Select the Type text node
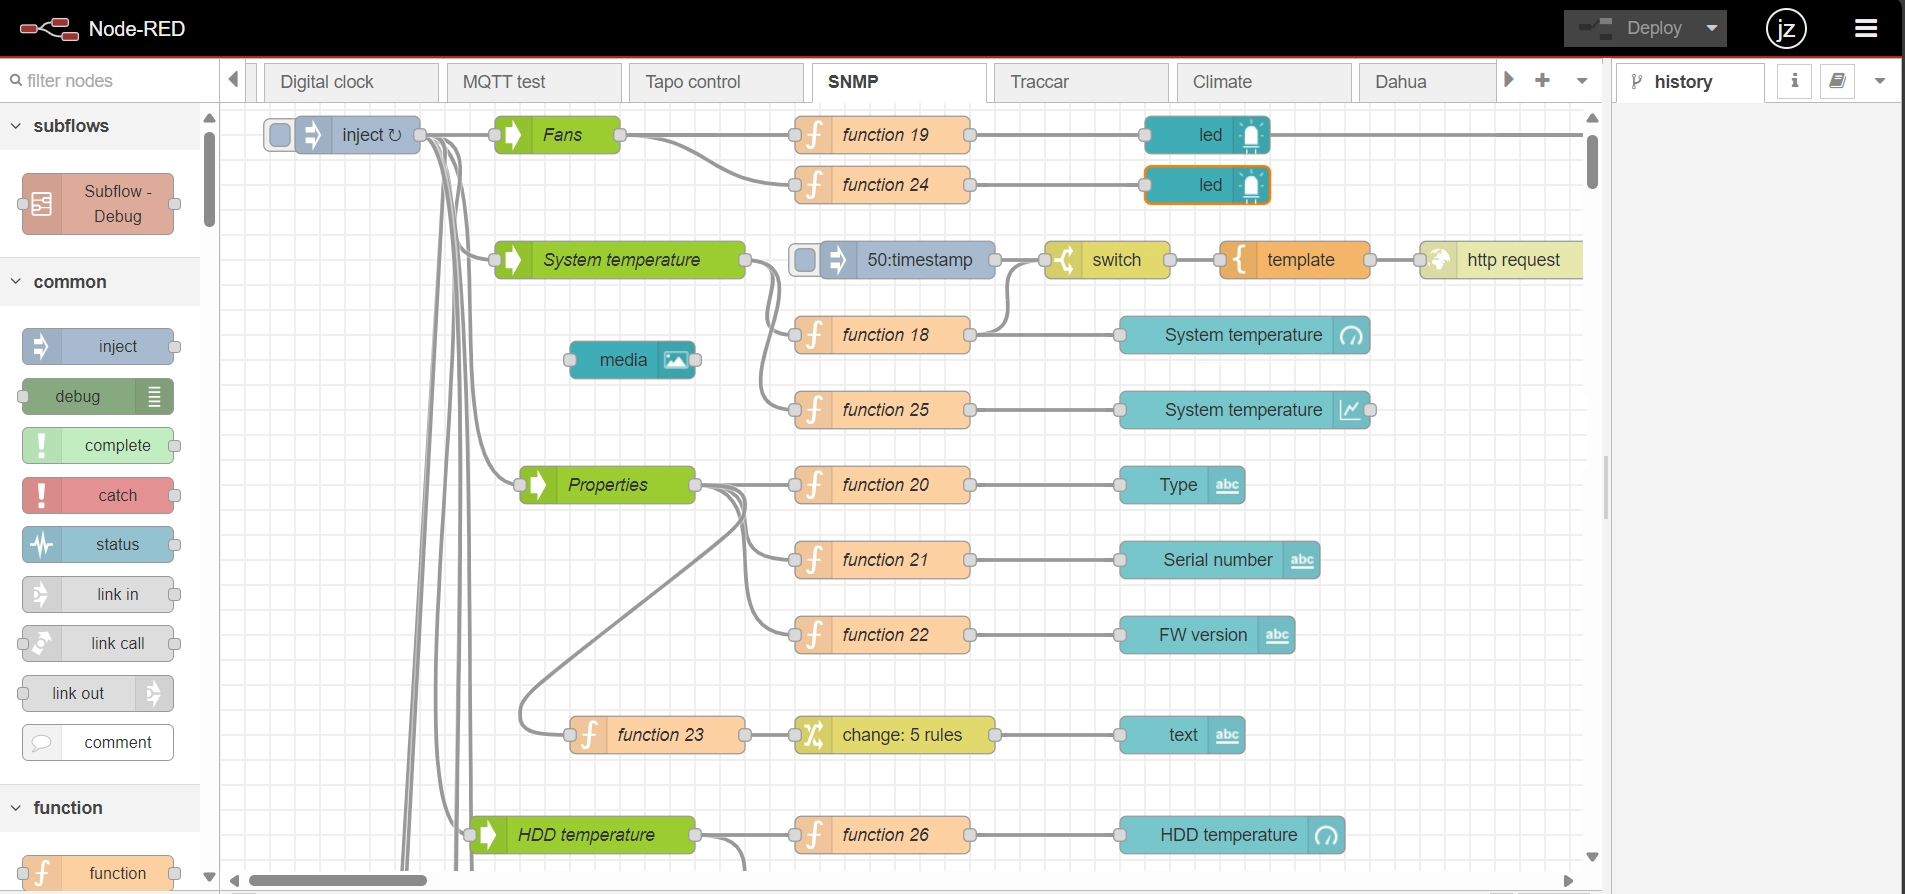 pyautogui.click(x=1182, y=485)
